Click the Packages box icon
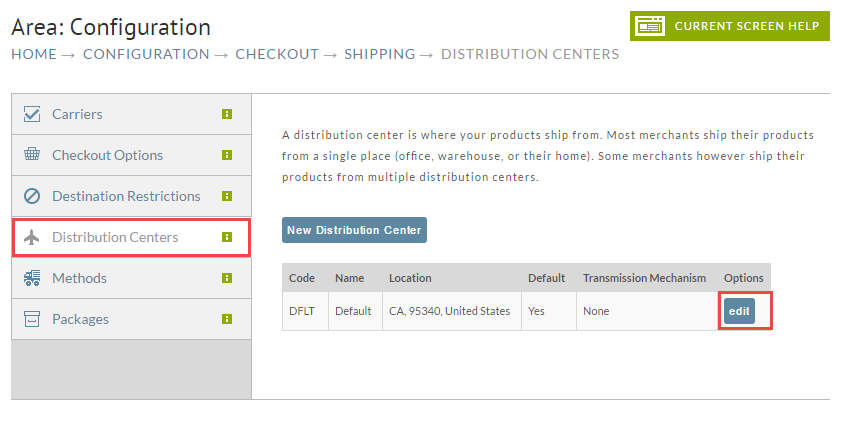This screenshot has height=445, width=847. [x=32, y=319]
